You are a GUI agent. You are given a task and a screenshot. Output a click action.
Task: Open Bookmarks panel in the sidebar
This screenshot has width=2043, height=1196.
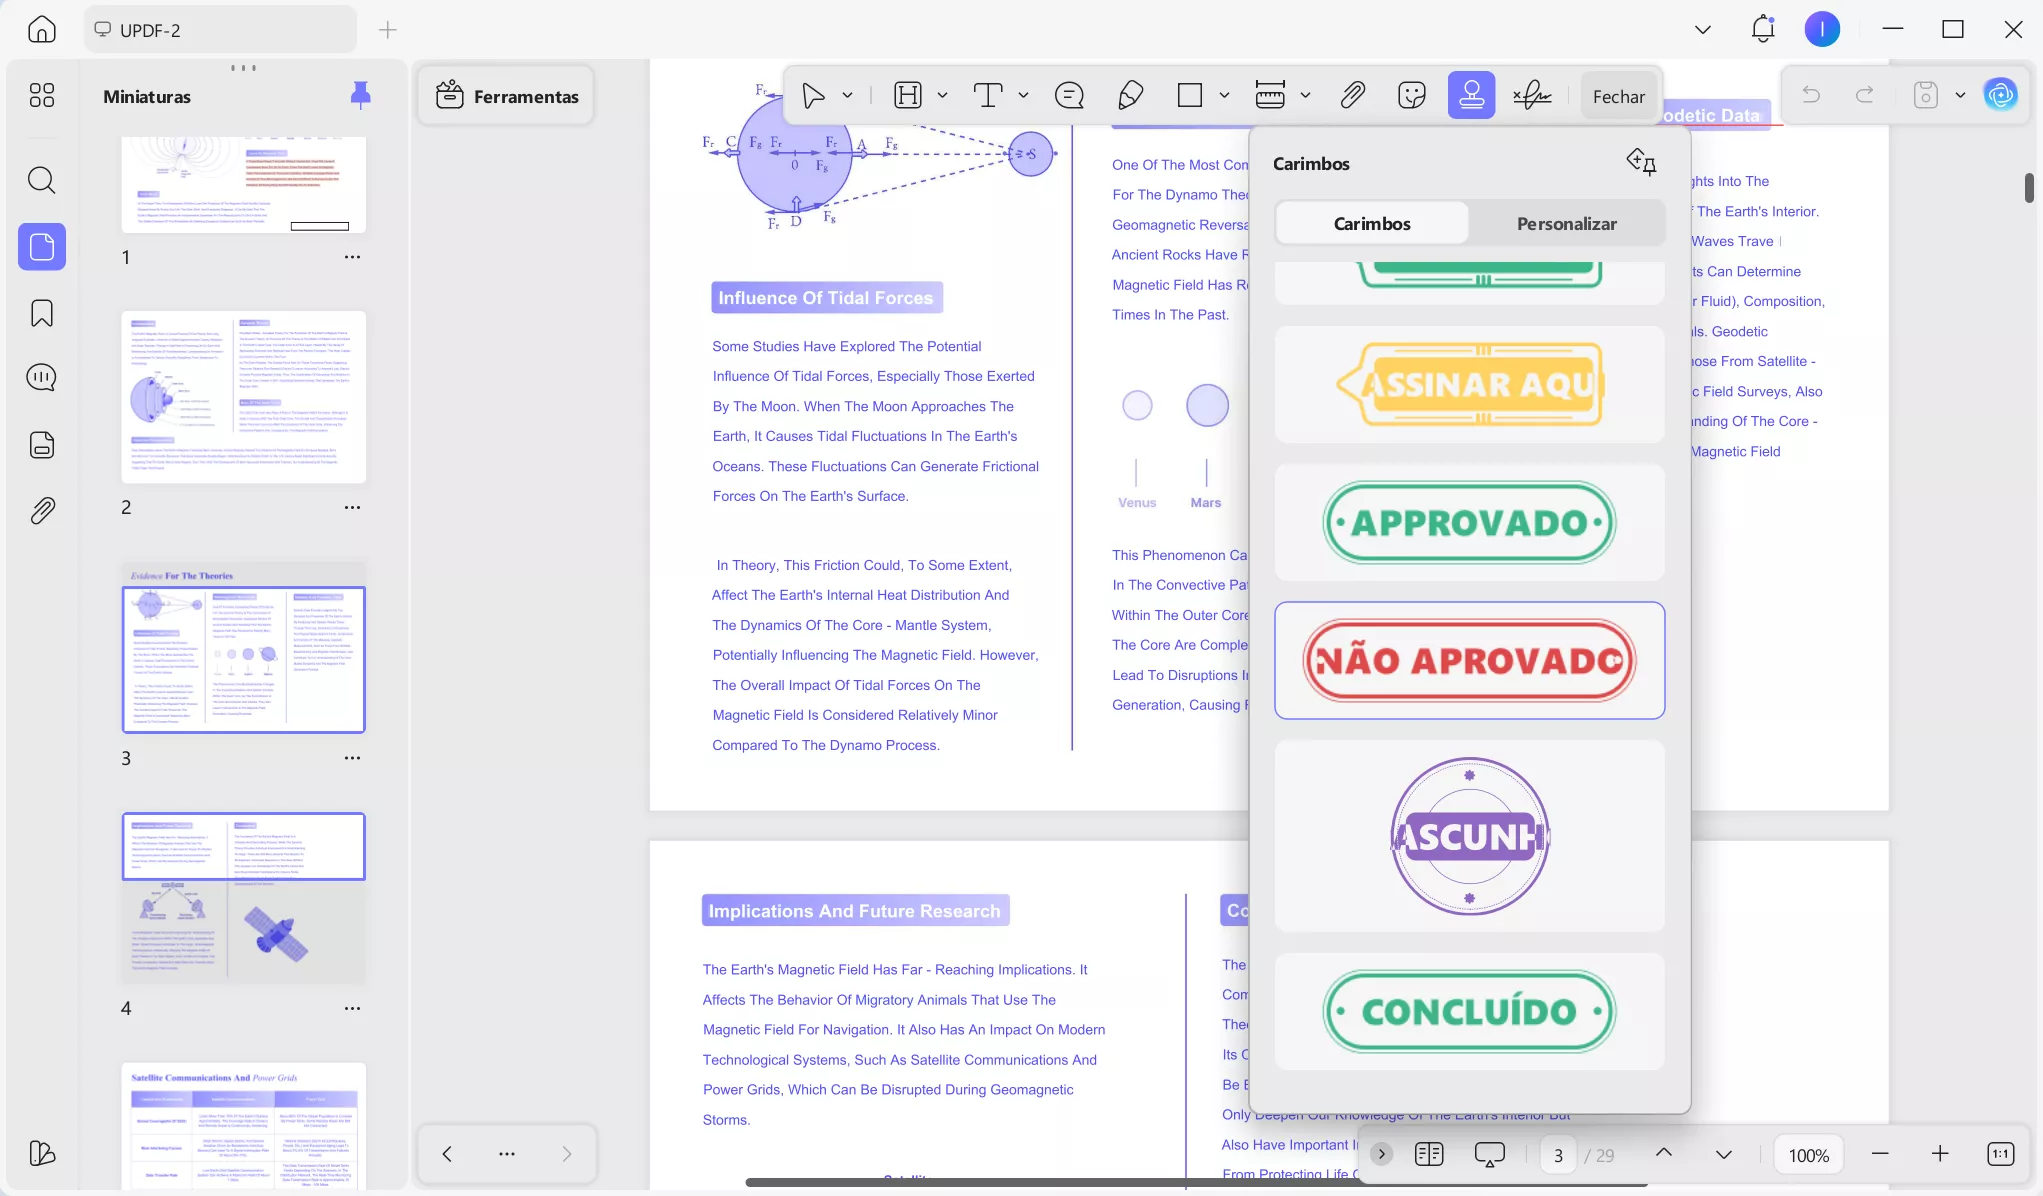[41, 313]
